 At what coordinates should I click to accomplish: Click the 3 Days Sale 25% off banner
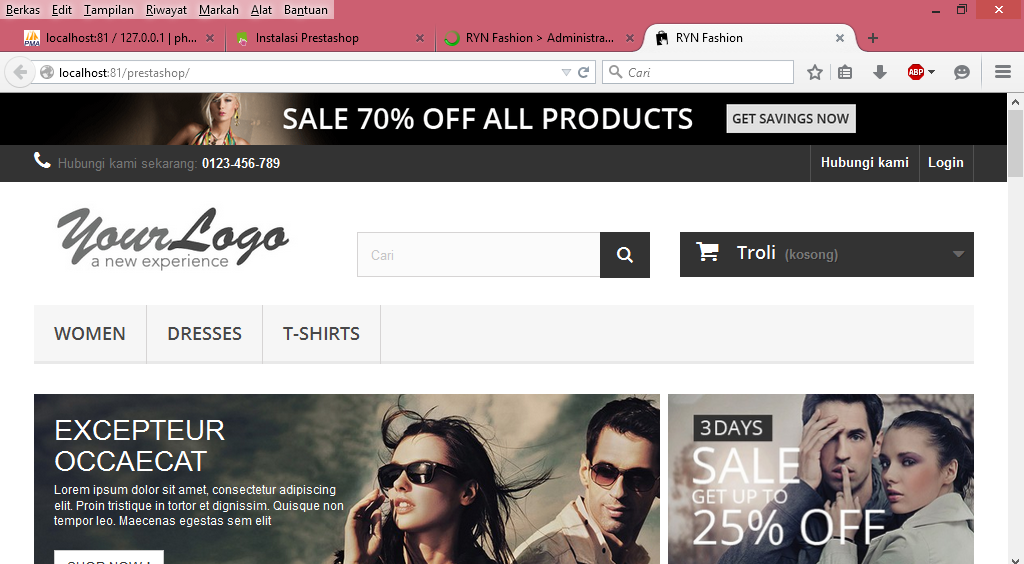(821, 478)
